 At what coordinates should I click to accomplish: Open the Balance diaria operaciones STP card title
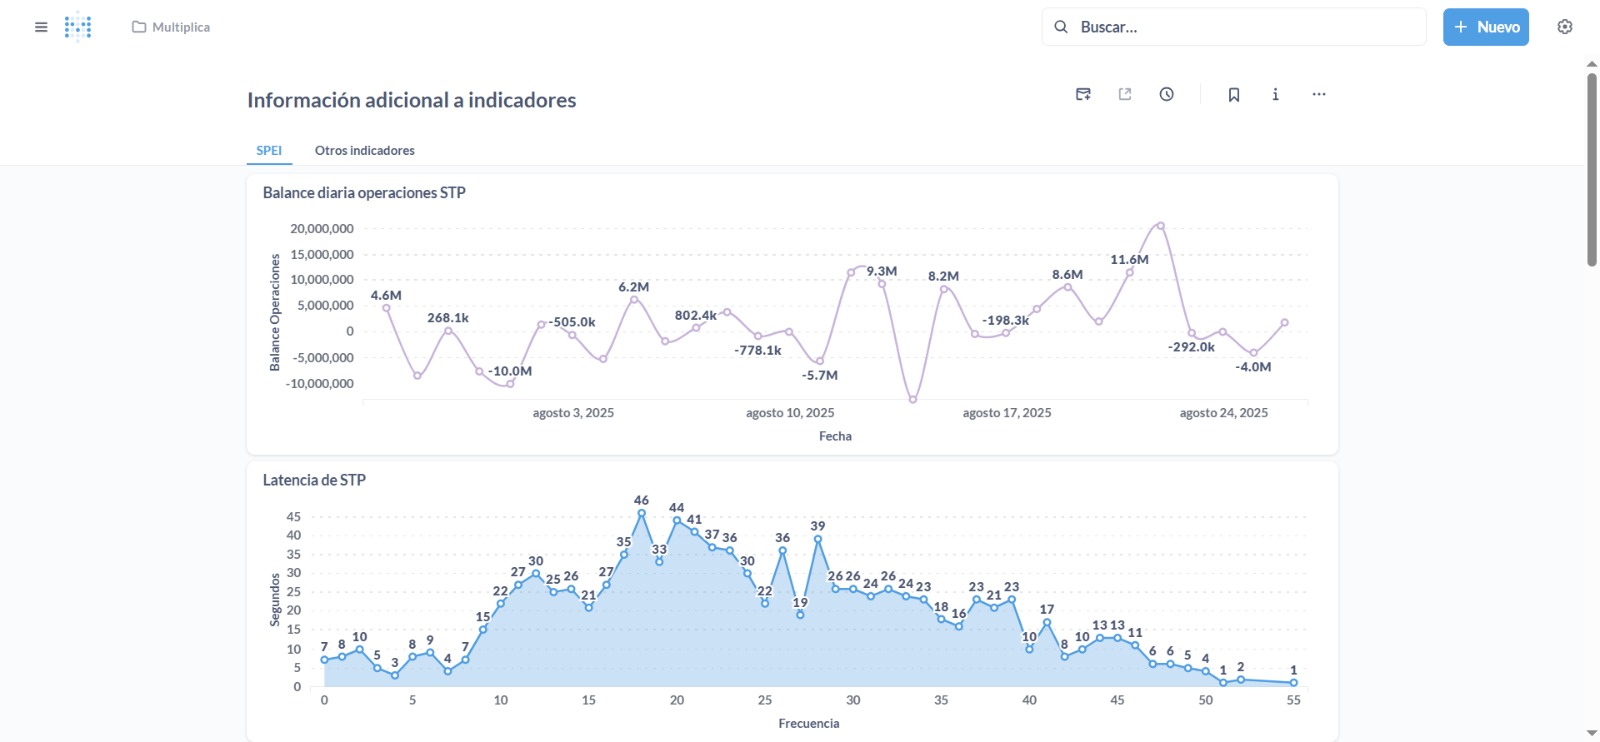[364, 193]
